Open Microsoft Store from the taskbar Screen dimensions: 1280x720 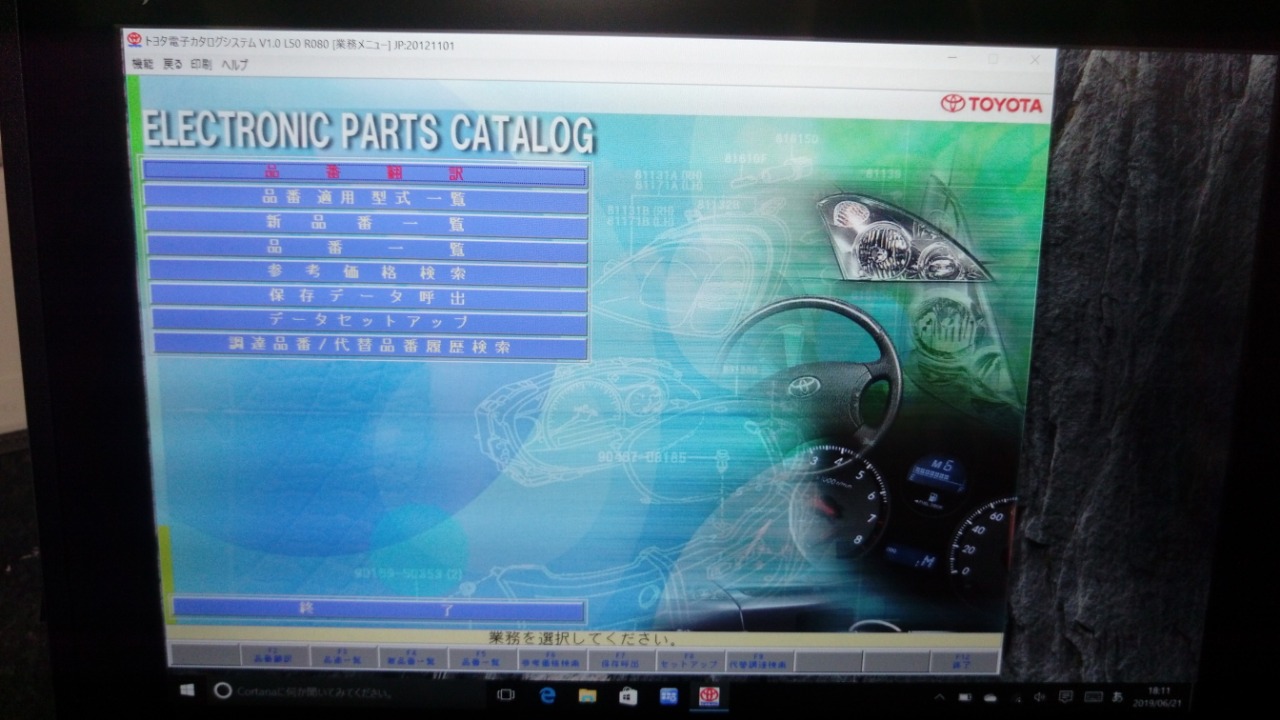coord(628,695)
